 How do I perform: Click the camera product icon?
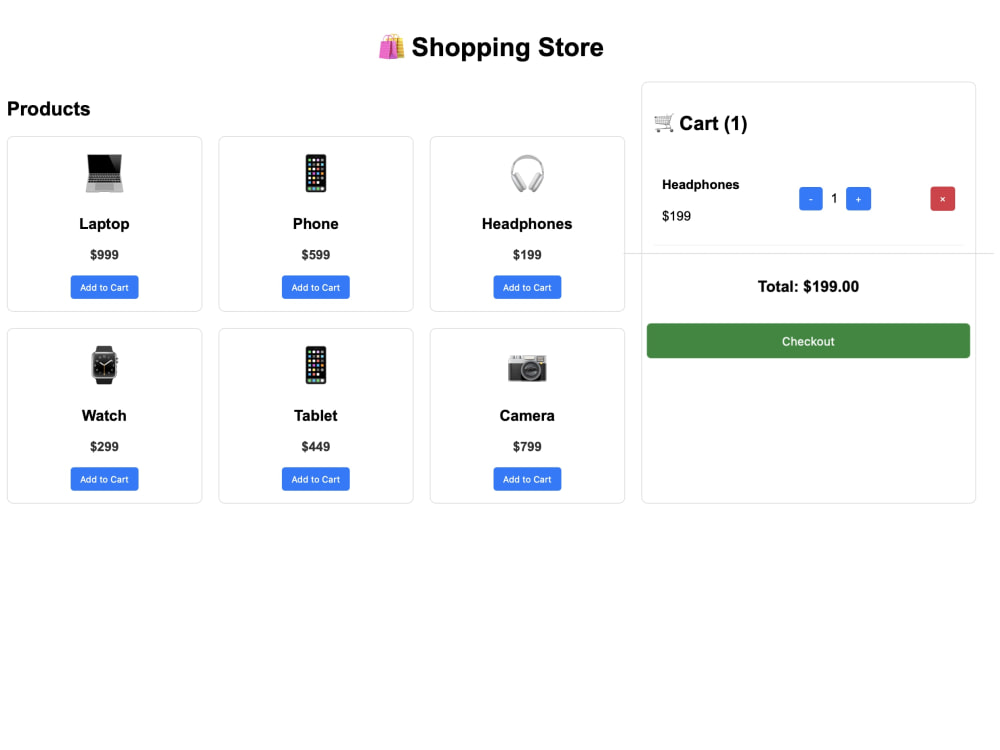[x=527, y=367]
